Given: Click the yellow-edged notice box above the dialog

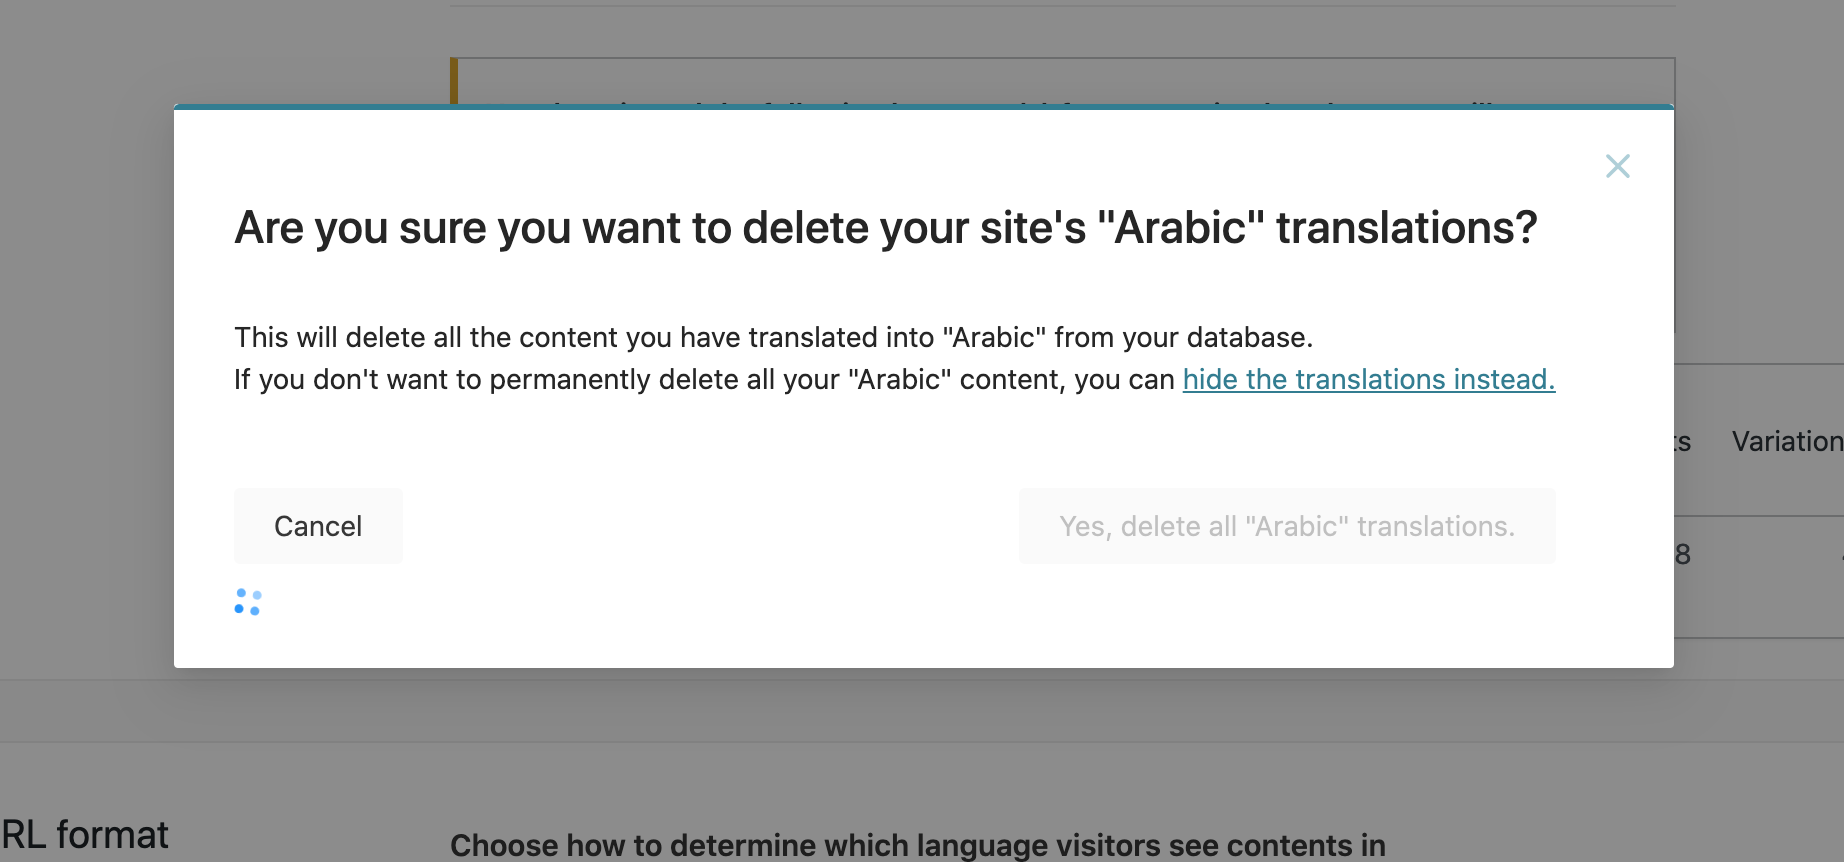Looking at the screenshot, I should tap(1062, 81).
